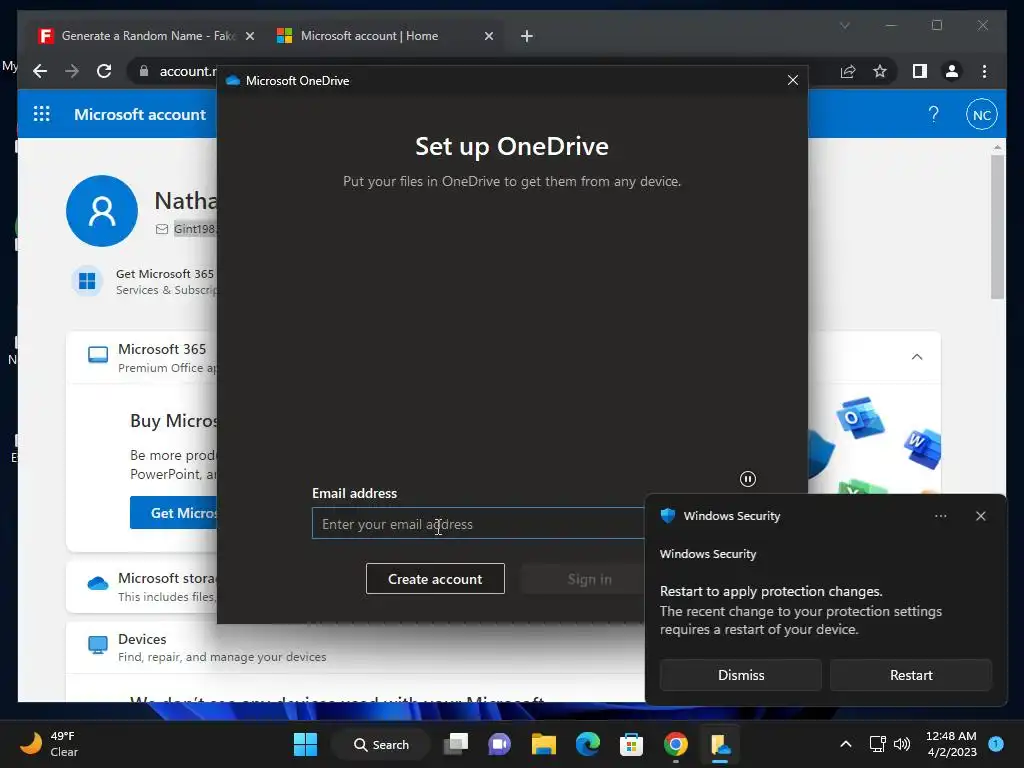
Task: Open Windows Security notification options menu
Action: point(940,516)
